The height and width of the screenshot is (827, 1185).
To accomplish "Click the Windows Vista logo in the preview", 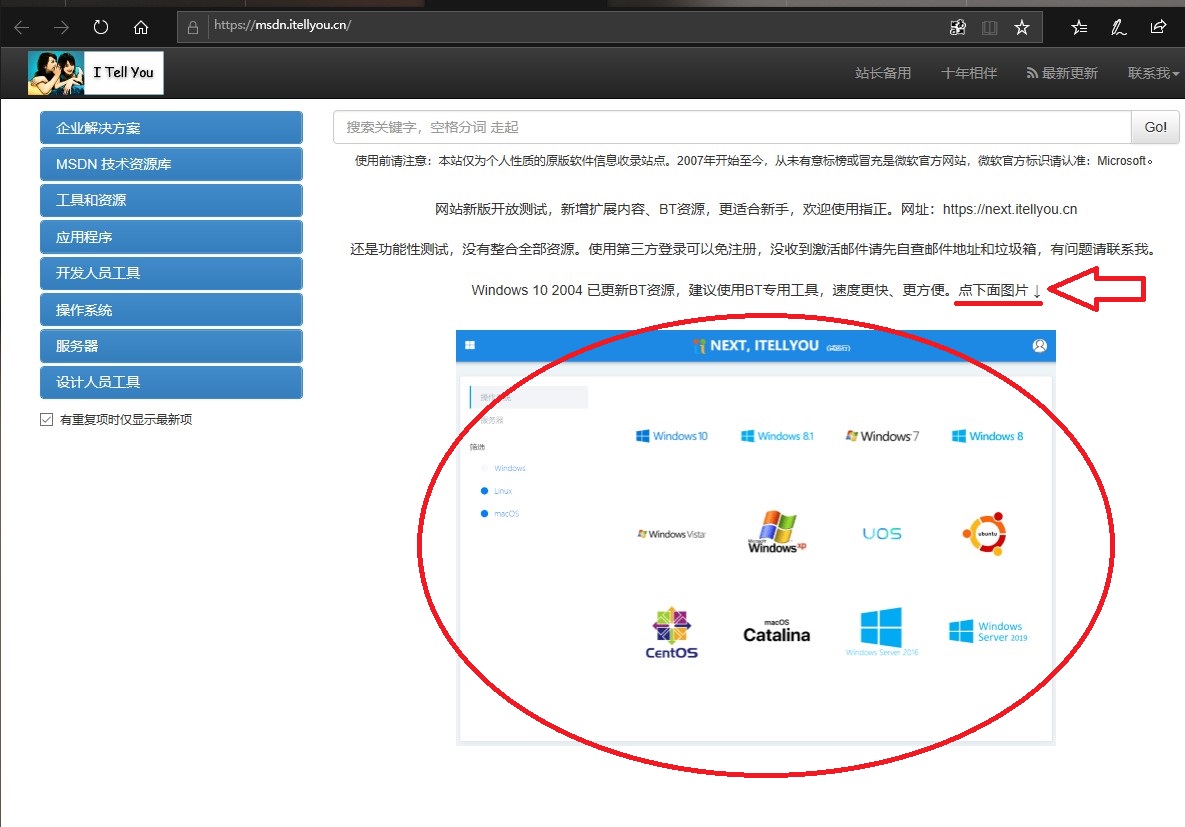I will pos(672,534).
